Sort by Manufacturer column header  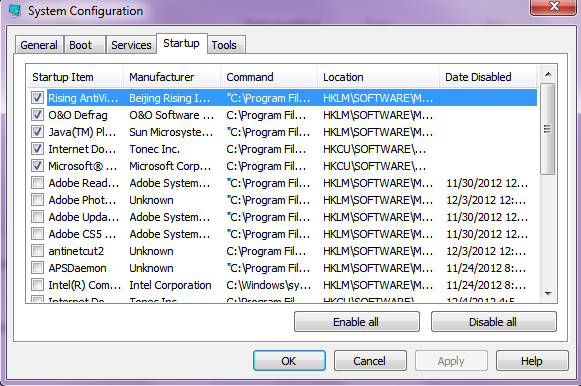click(x=172, y=77)
